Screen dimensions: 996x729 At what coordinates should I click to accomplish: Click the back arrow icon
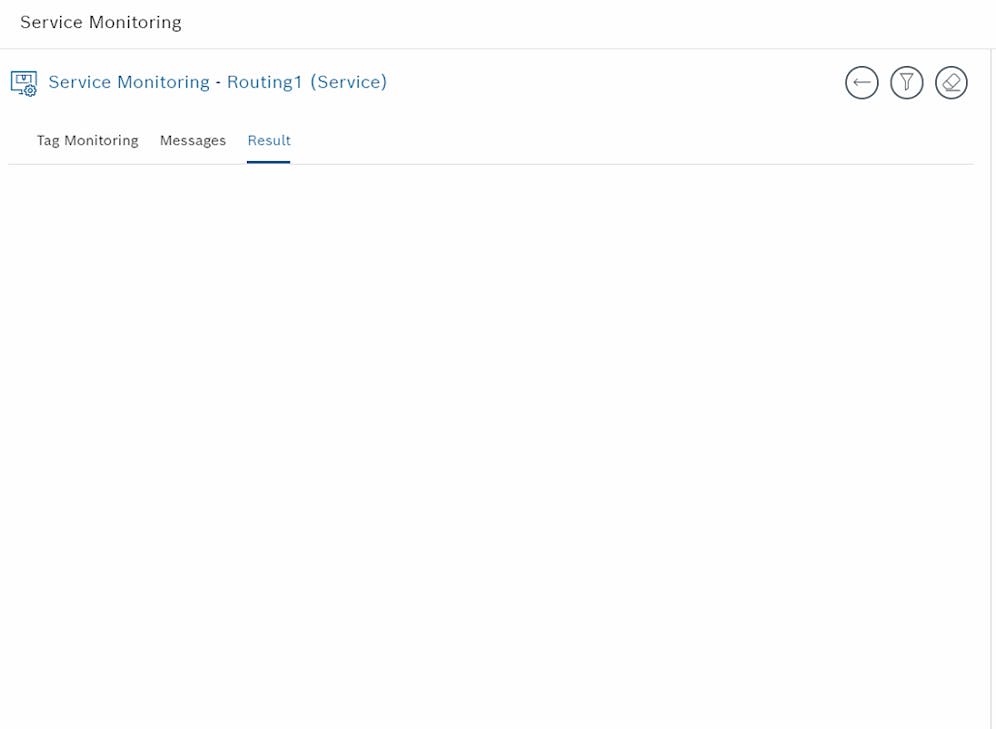pos(861,83)
